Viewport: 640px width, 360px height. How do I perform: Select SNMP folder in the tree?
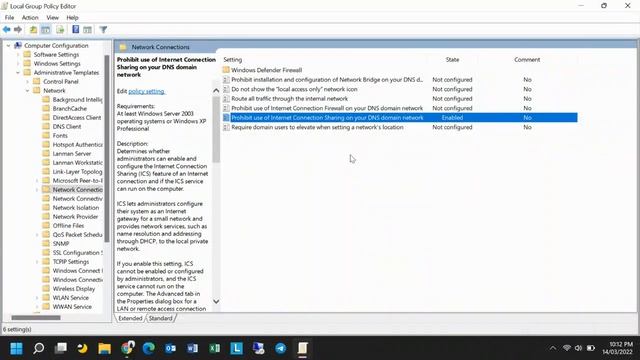tap(60, 244)
